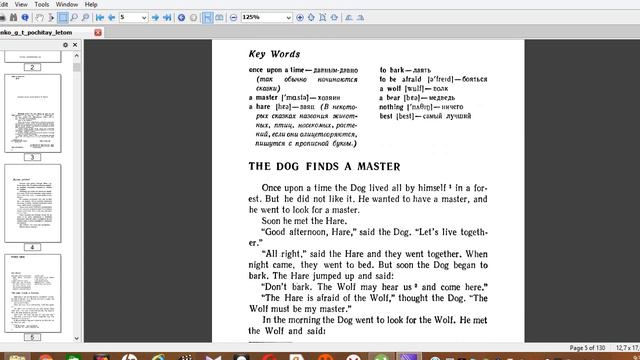This screenshot has height=360, width=640.
Task: Rotate the page left
Action: pos(349,18)
